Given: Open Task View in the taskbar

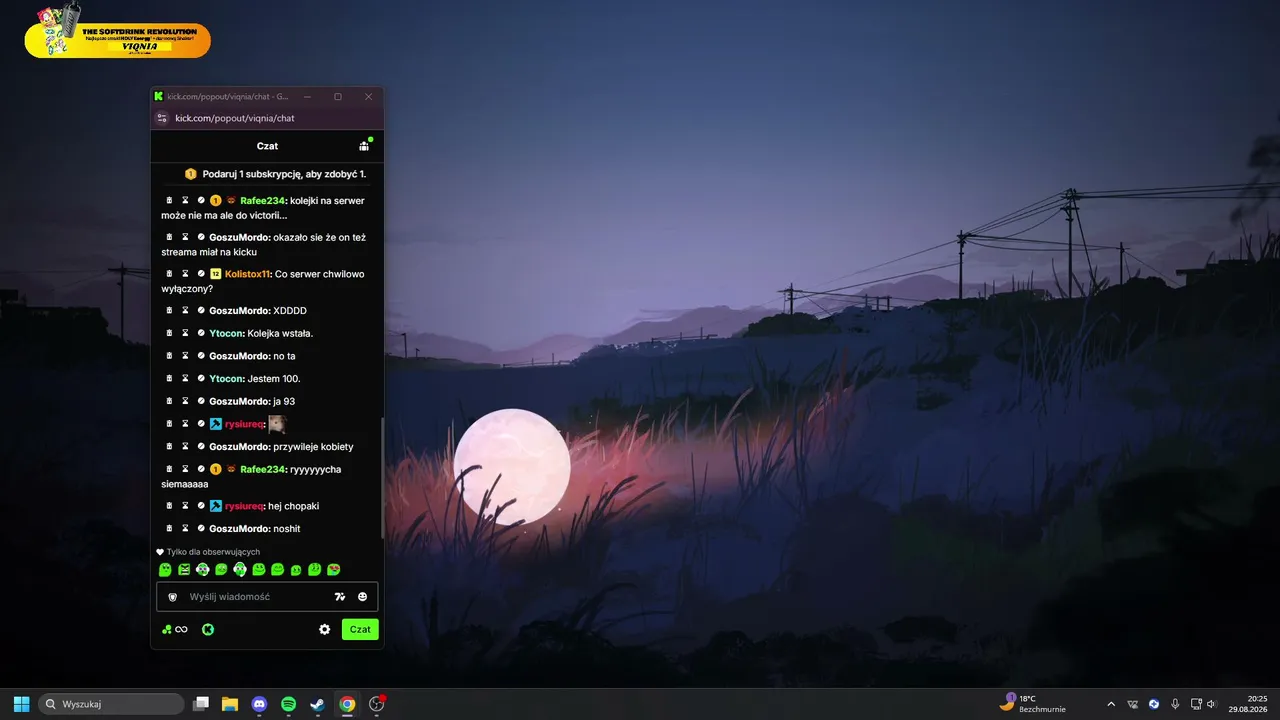Looking at the screenshot, I should click(x=201, y=704).
